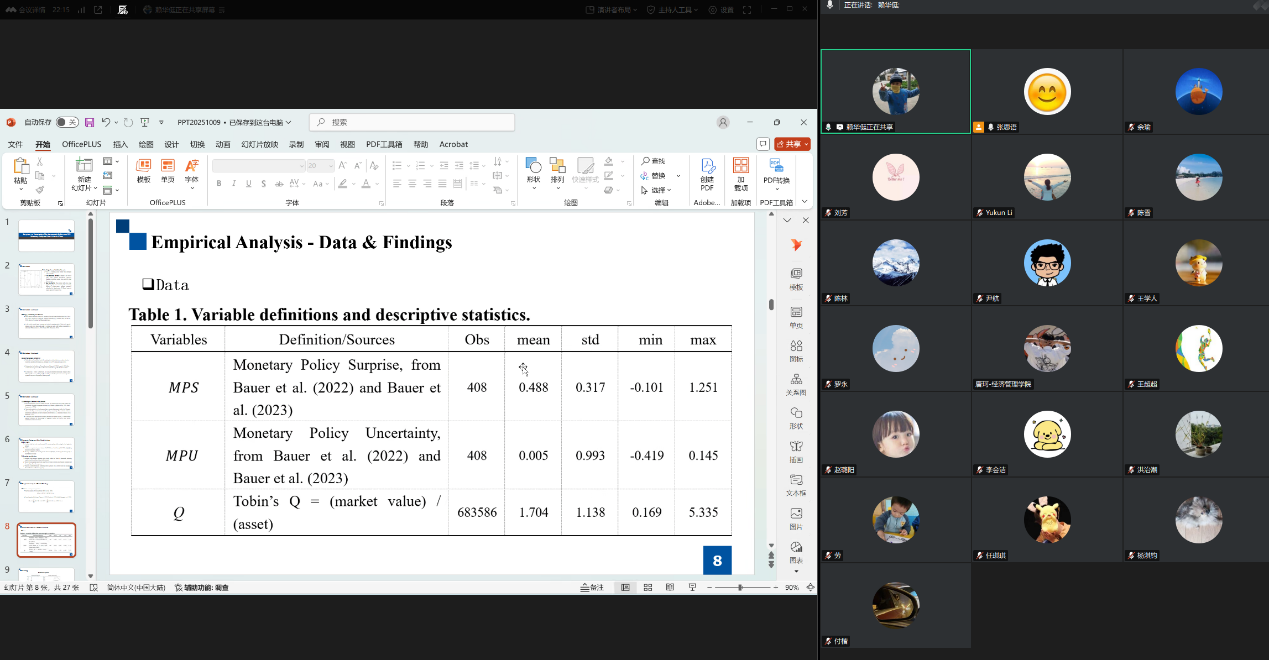1269x660 pixels.
Task: Switch to Slide Sorter view icon
Action: (x=648, y=588)
